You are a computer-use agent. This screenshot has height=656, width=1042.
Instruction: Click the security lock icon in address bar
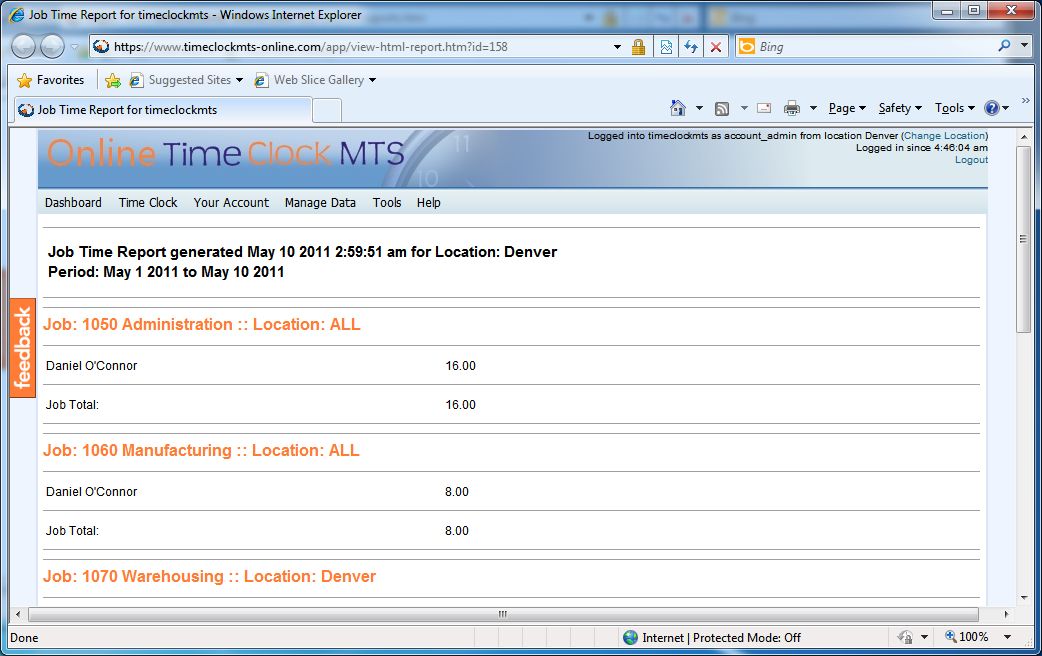(x=638, y=47)
